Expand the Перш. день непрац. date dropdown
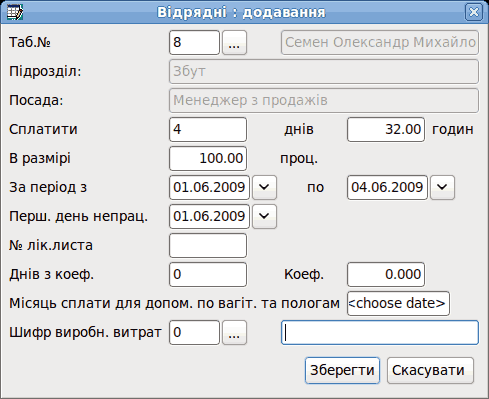The height and width of the screenshot is (399, 489). pos(264,216)
